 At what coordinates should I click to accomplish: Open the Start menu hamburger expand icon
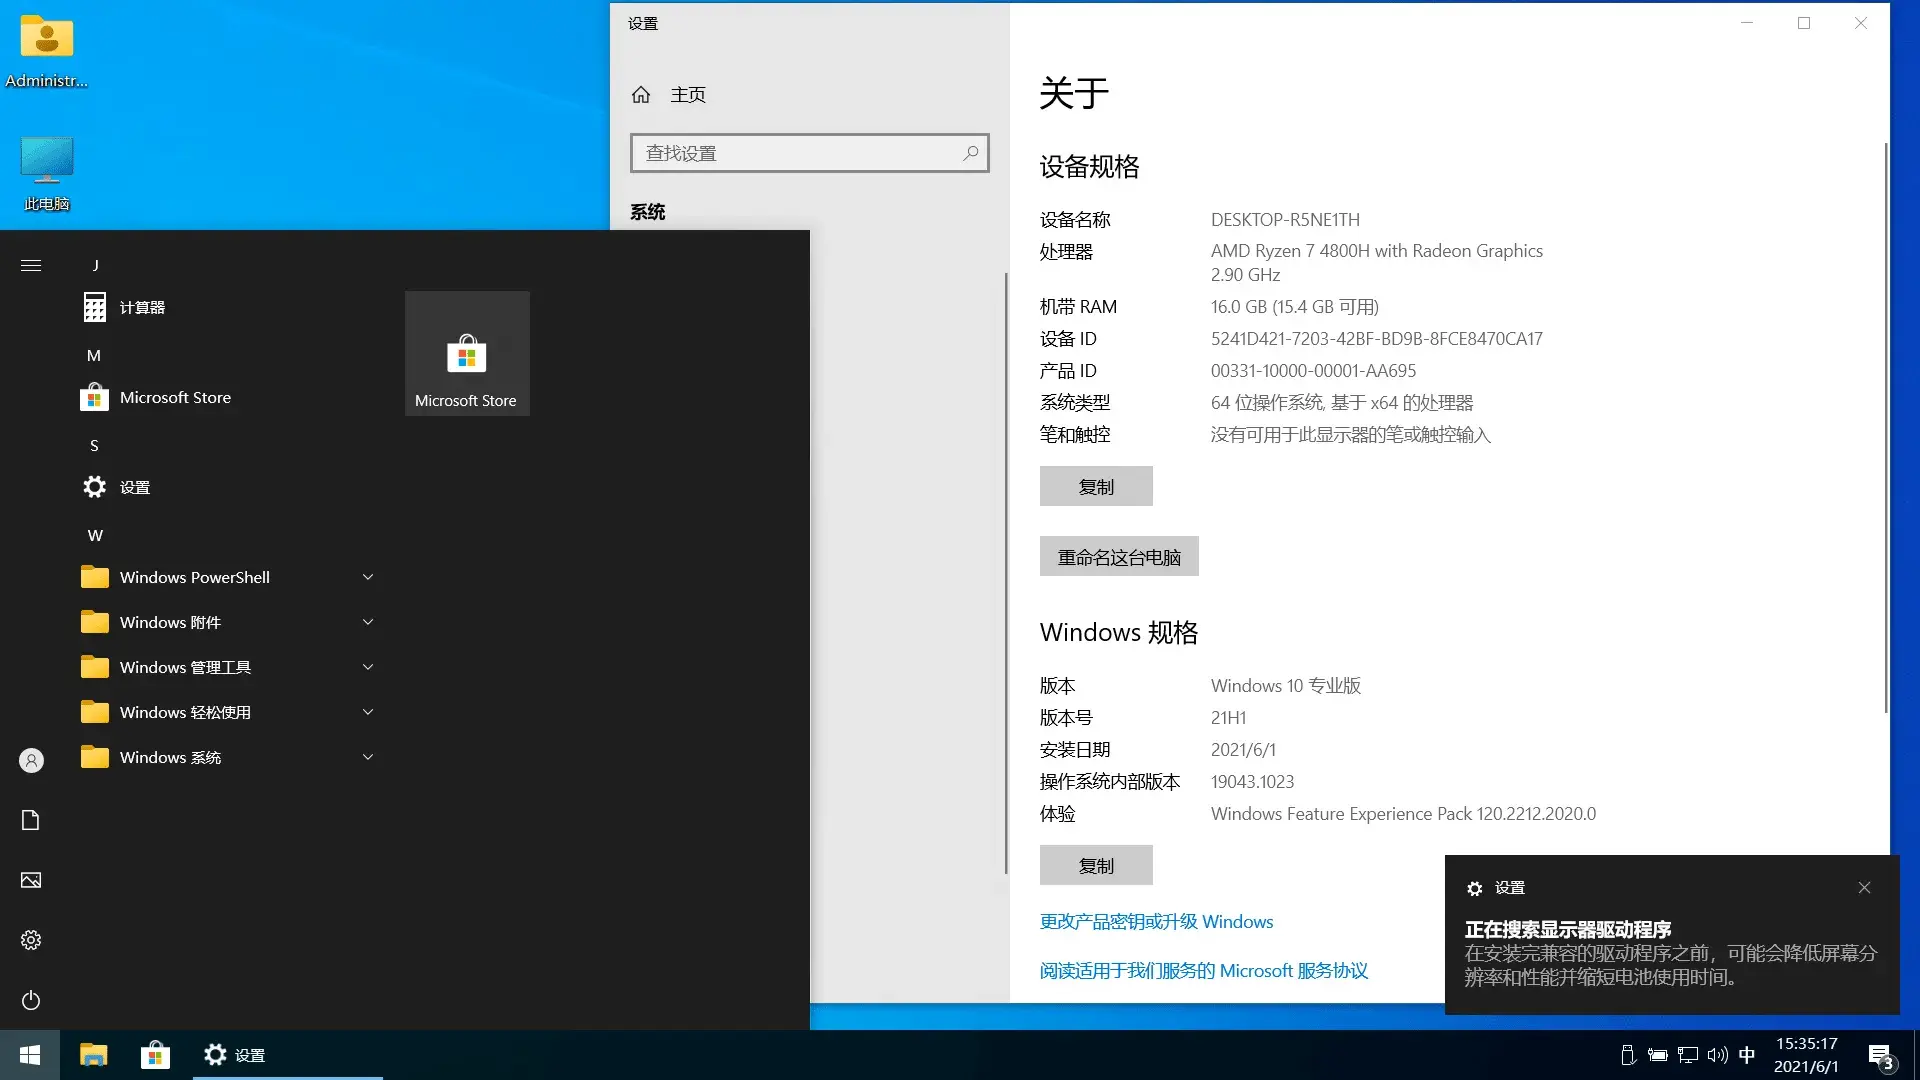[31, 265]
